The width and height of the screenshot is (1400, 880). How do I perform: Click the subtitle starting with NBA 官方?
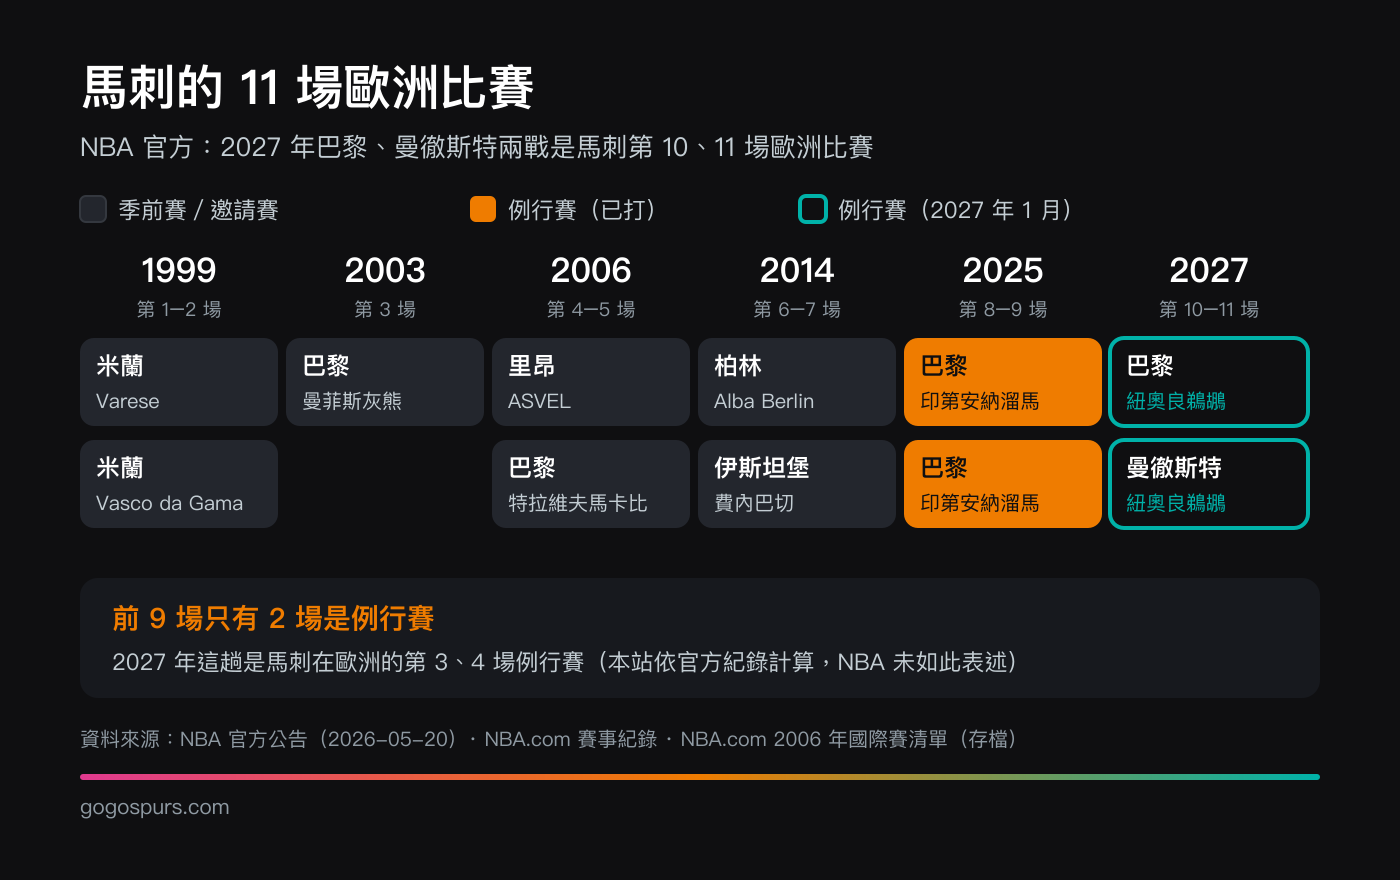tap(477, 148)
